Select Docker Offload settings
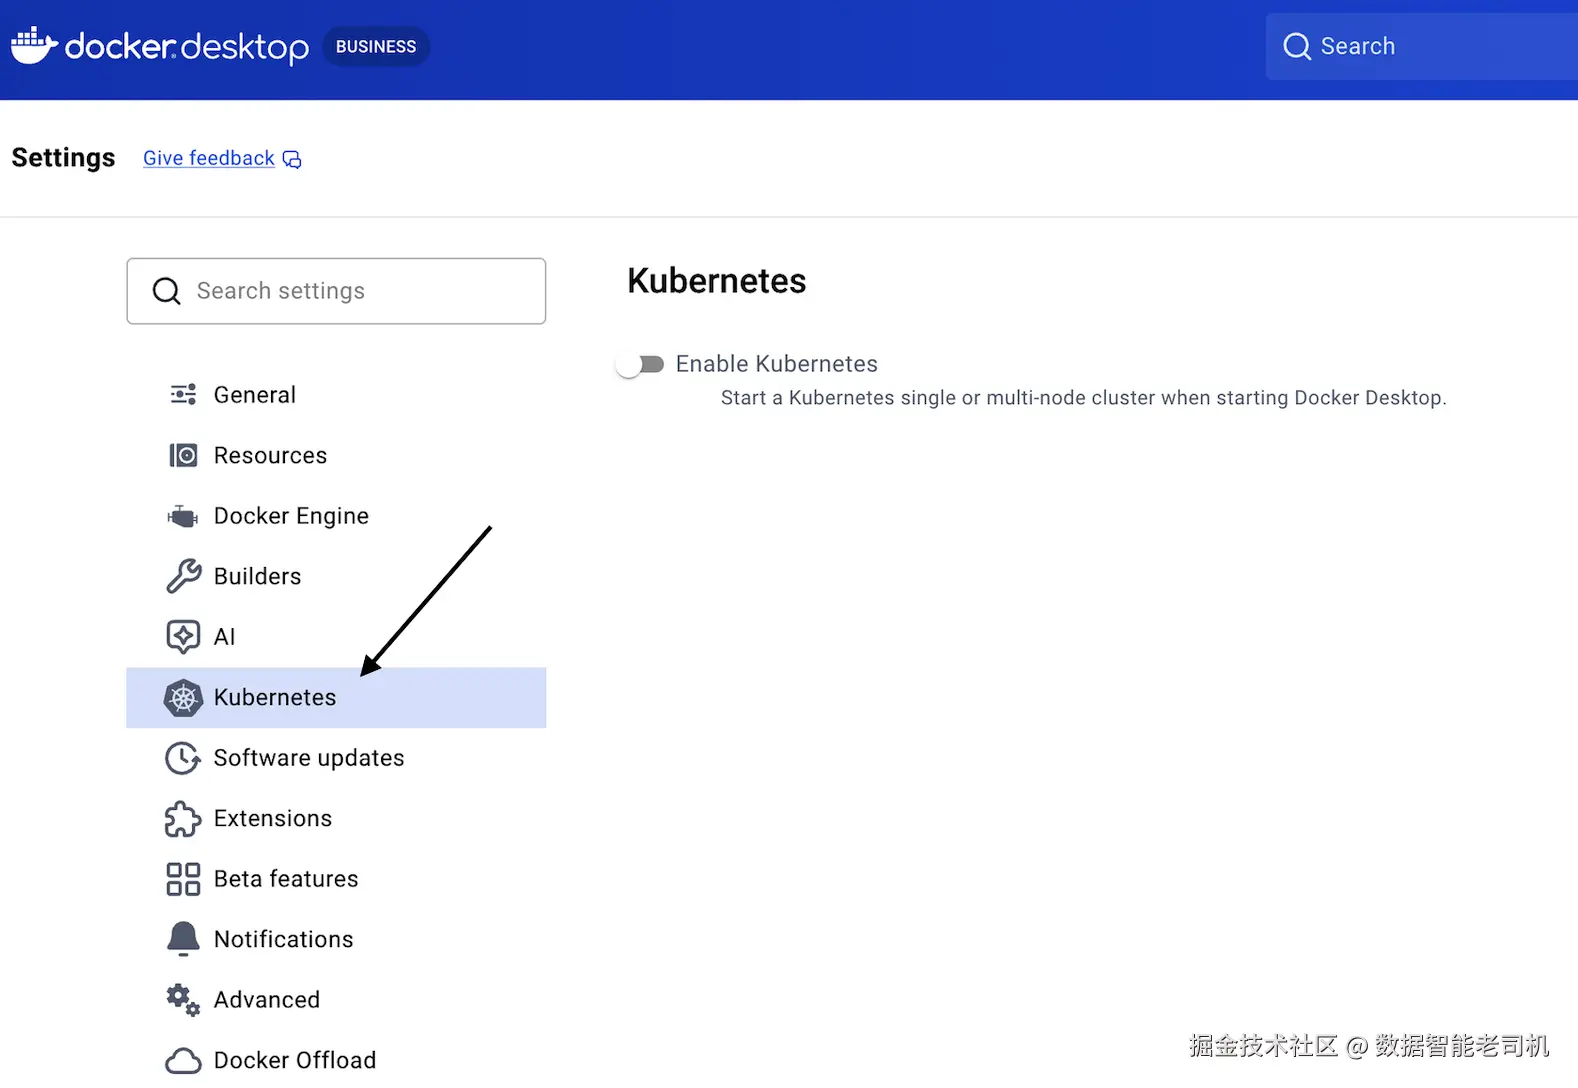The height and width of the screenshot is (1088, 1578). click(336, 1059)
